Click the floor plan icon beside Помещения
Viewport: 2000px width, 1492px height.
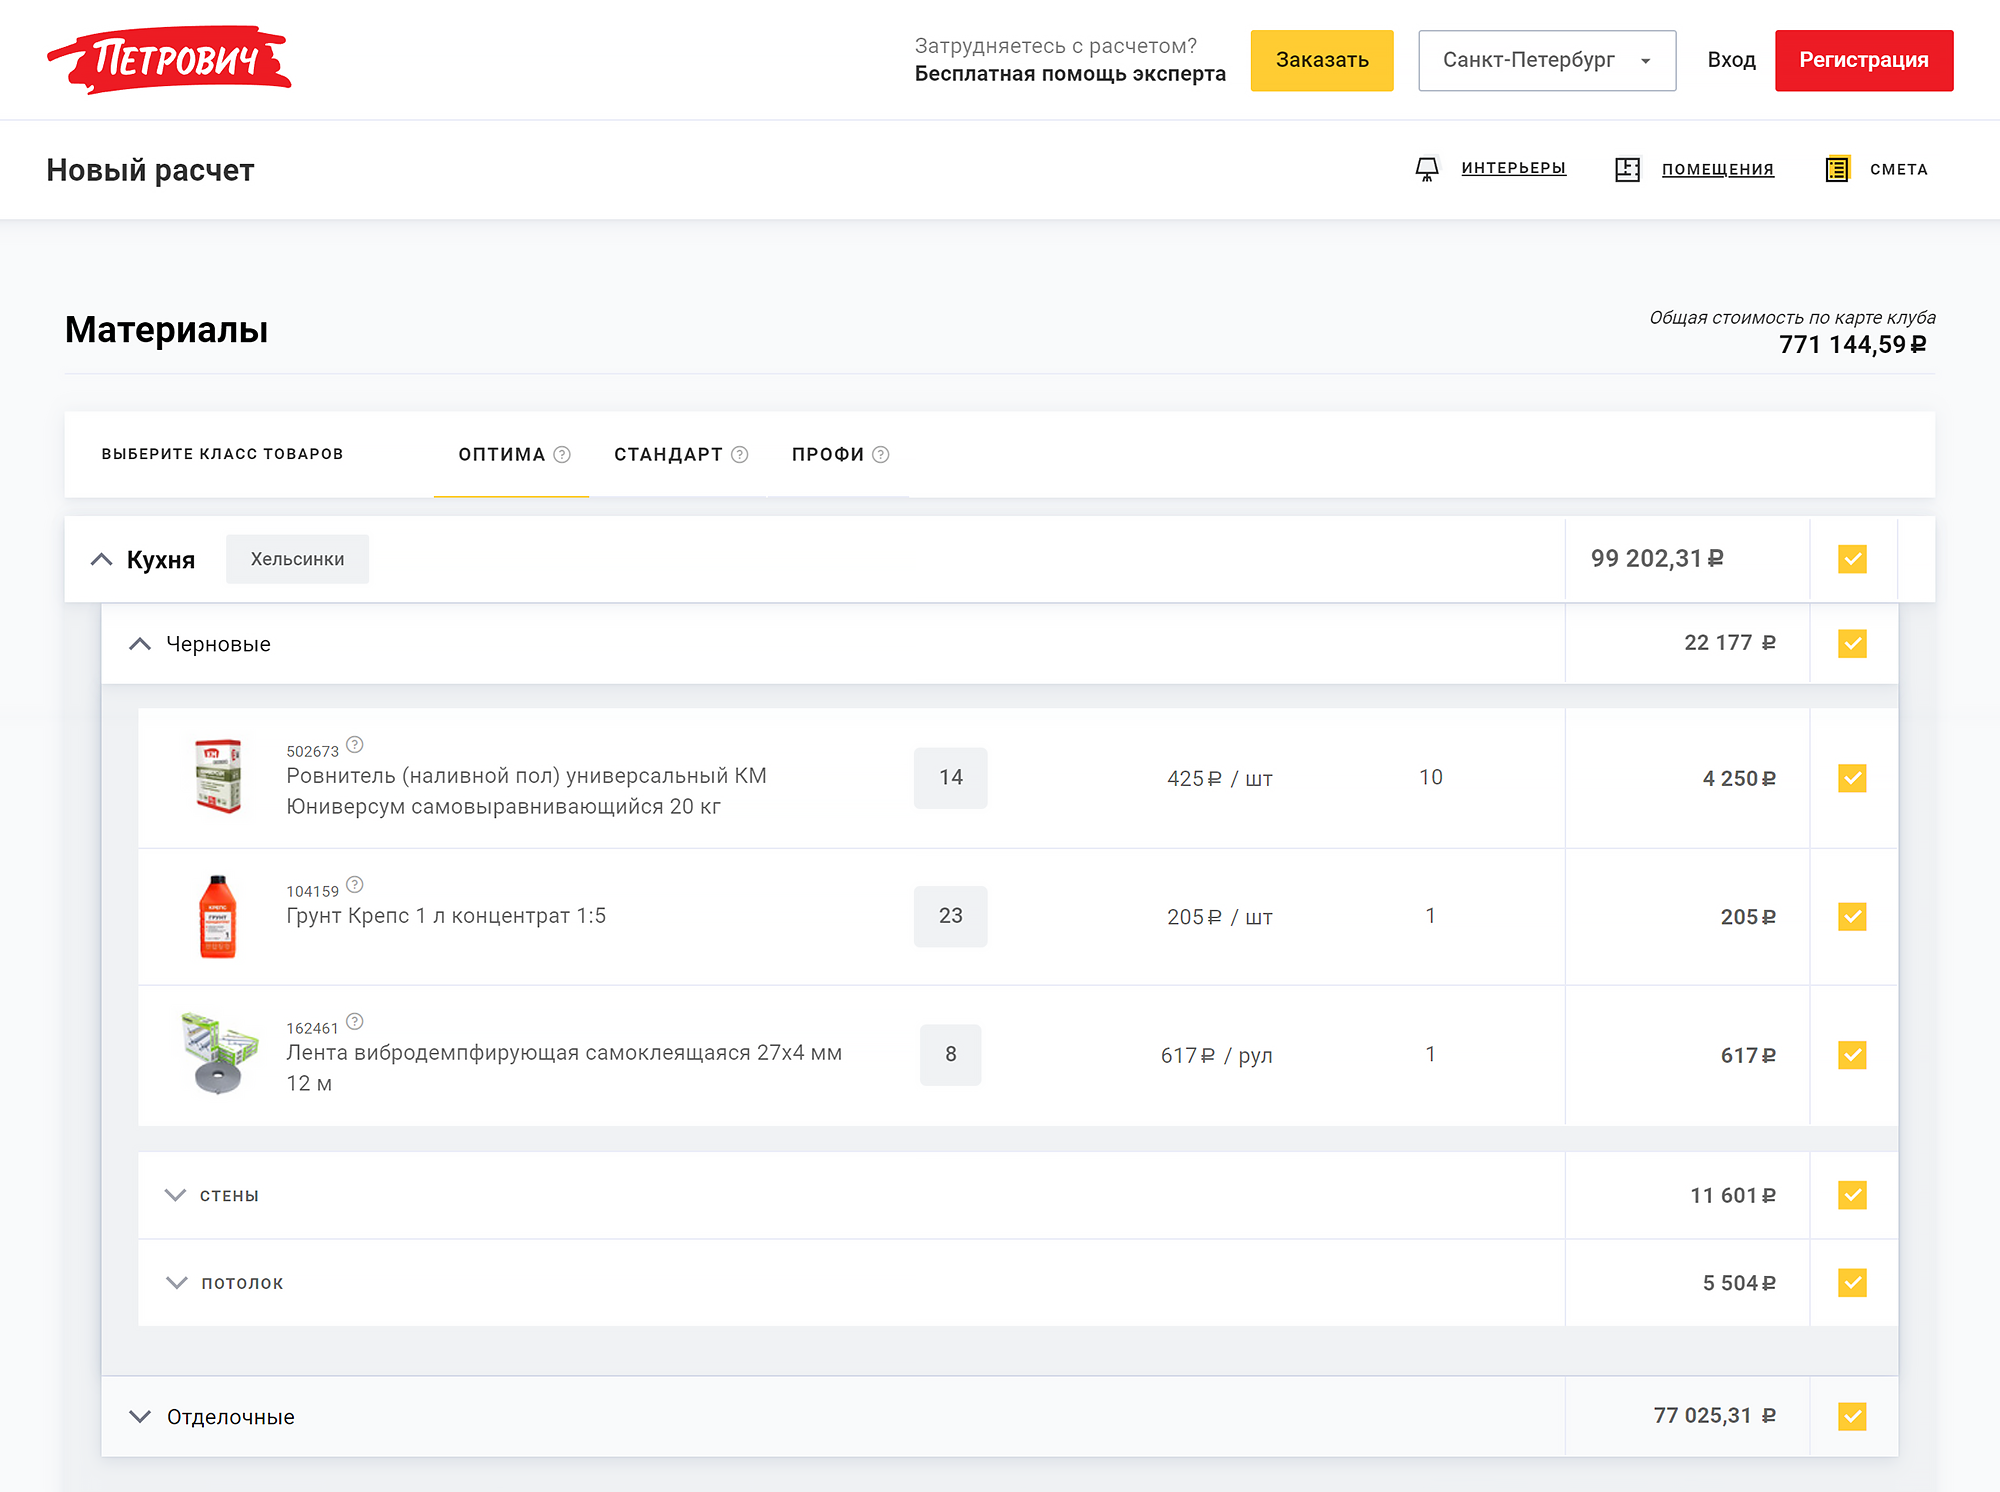(1627, 169)
